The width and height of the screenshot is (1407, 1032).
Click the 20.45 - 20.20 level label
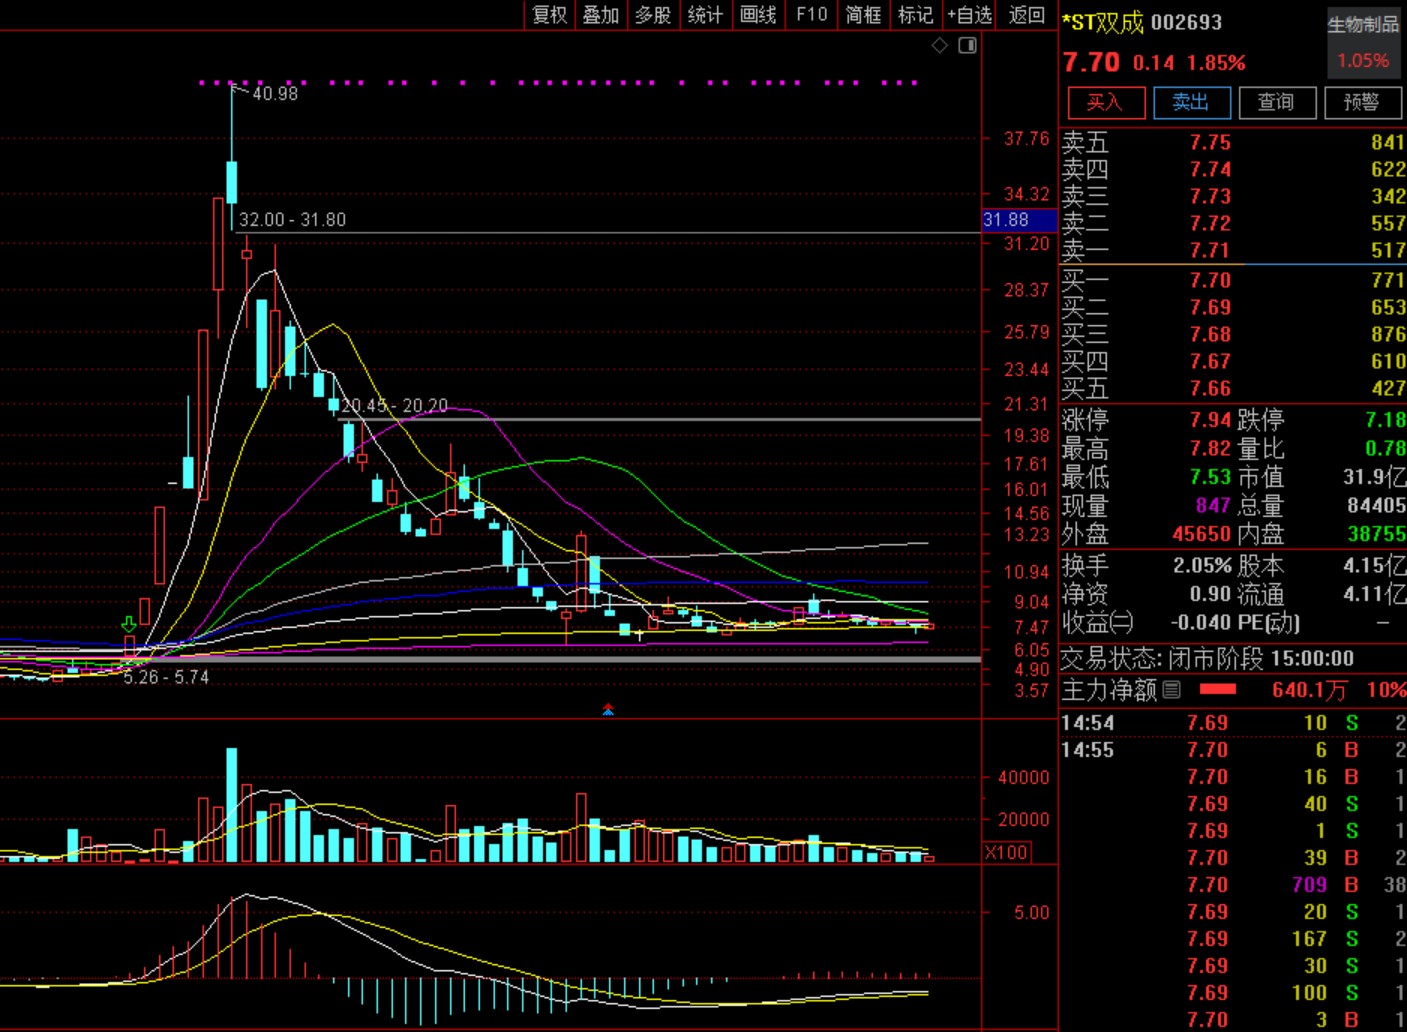tap(395, 405)
